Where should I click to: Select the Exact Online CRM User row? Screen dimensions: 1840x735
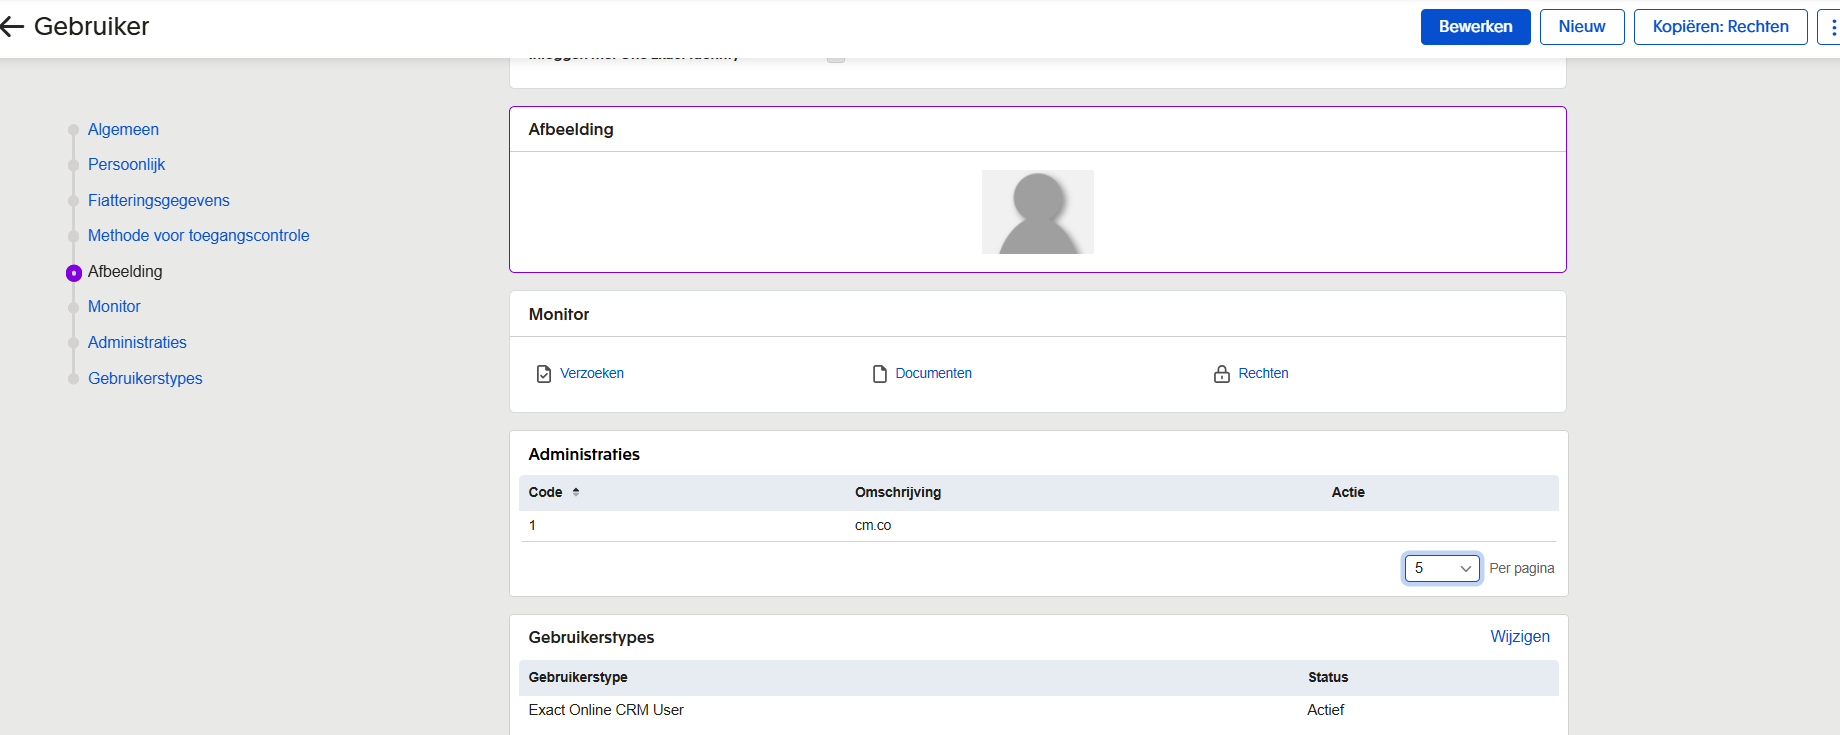[x=1038, y=710]
